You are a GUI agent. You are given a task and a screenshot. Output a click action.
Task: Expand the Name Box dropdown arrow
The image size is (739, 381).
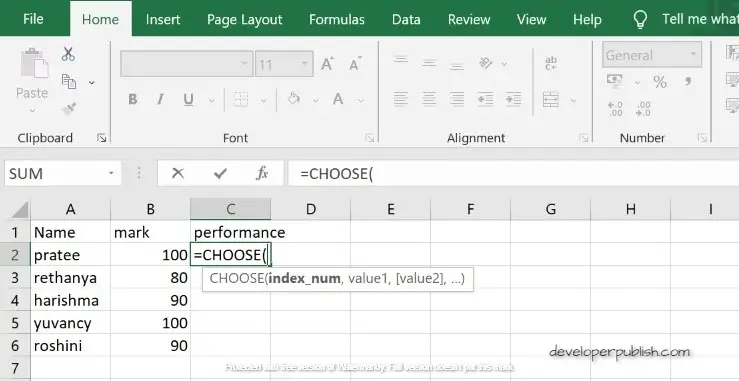(111, 174)
